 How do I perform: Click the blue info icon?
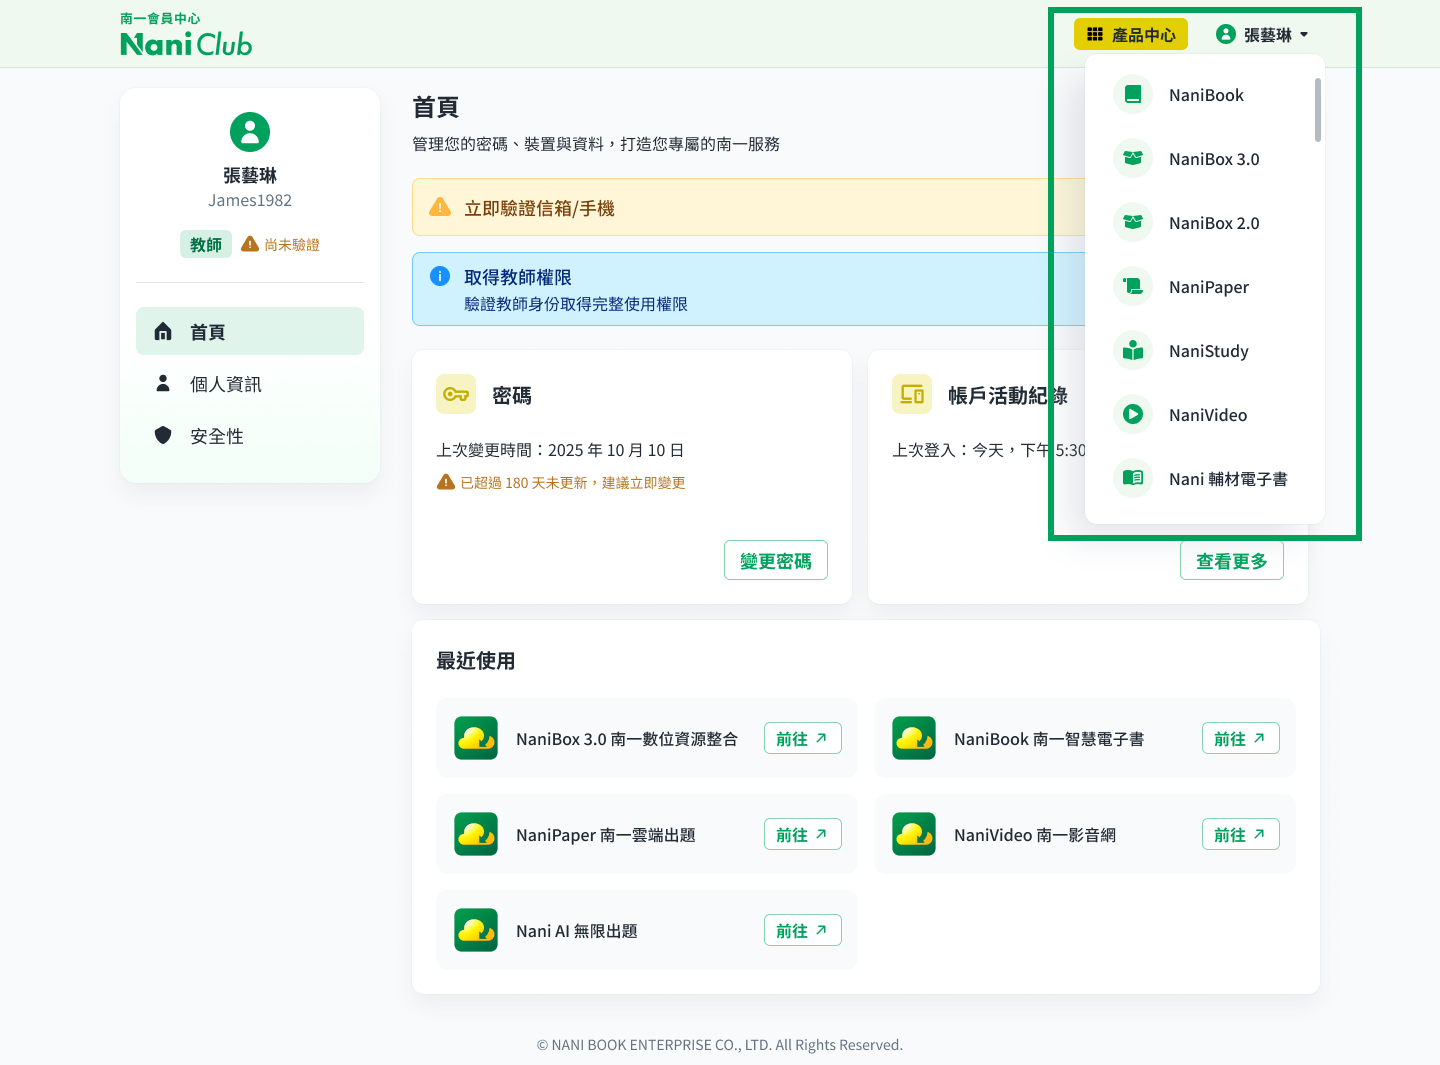click(440, 276)
